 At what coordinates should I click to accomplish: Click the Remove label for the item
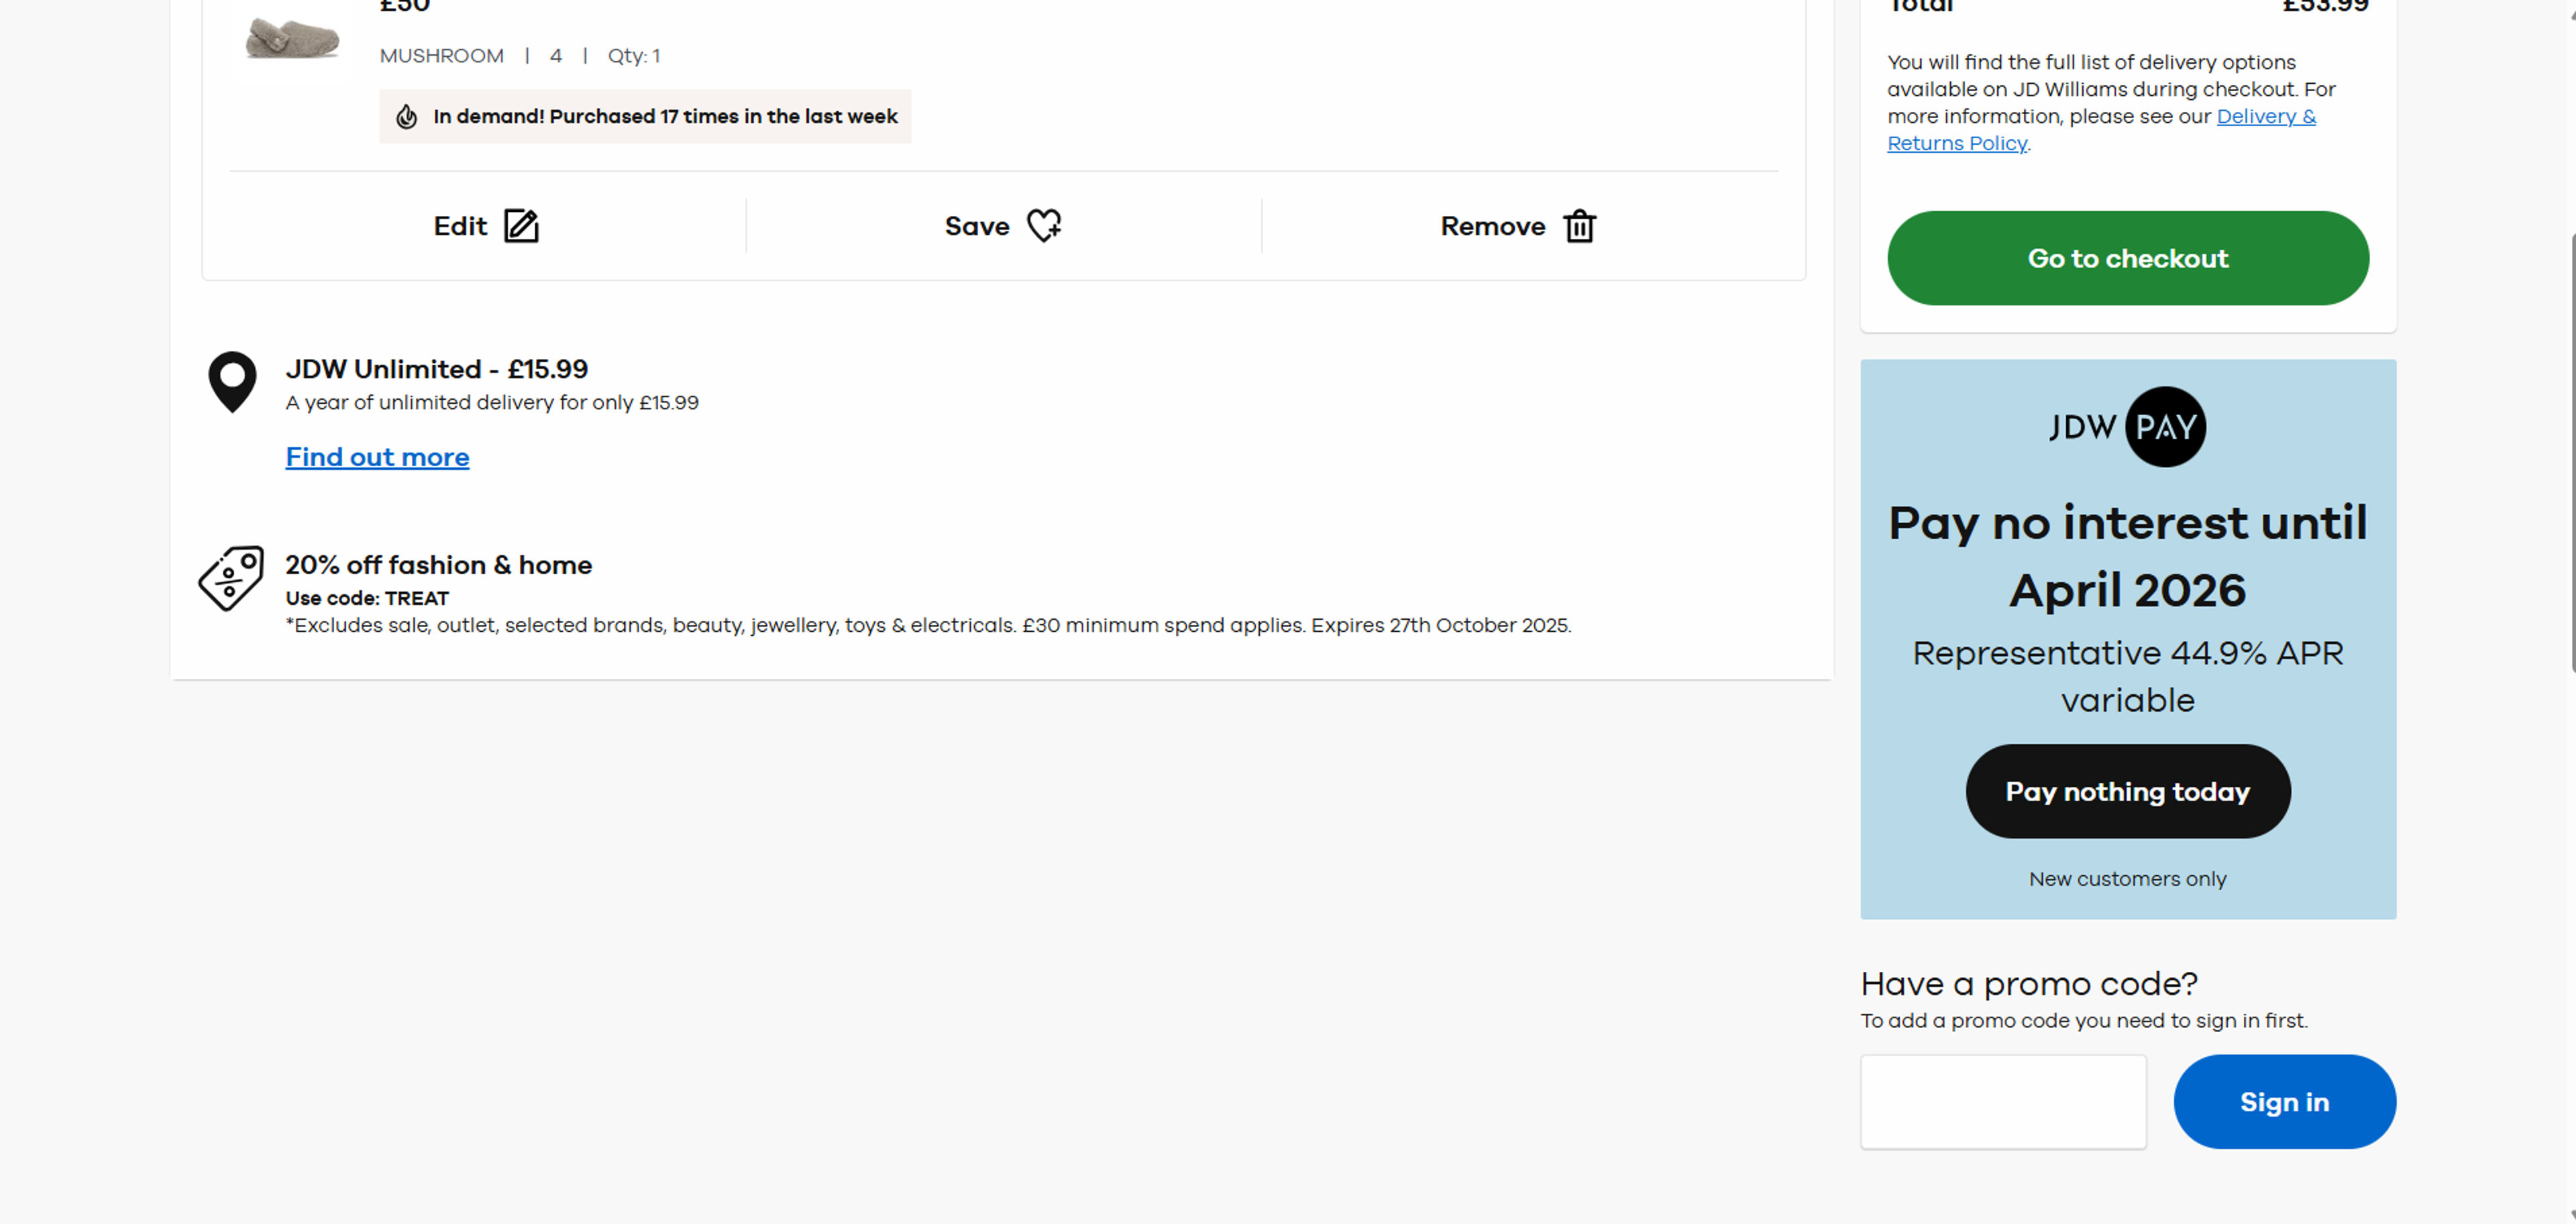pyautogui.click(x=1492, y=226)
